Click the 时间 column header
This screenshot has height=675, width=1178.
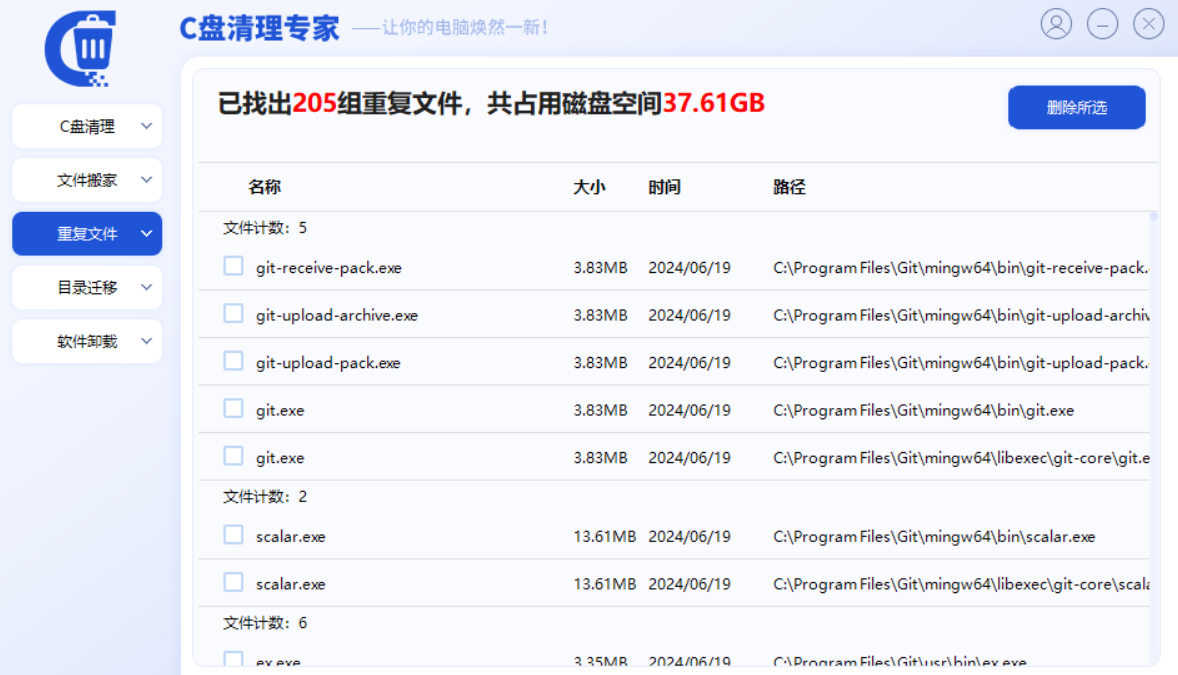[665, 187]
